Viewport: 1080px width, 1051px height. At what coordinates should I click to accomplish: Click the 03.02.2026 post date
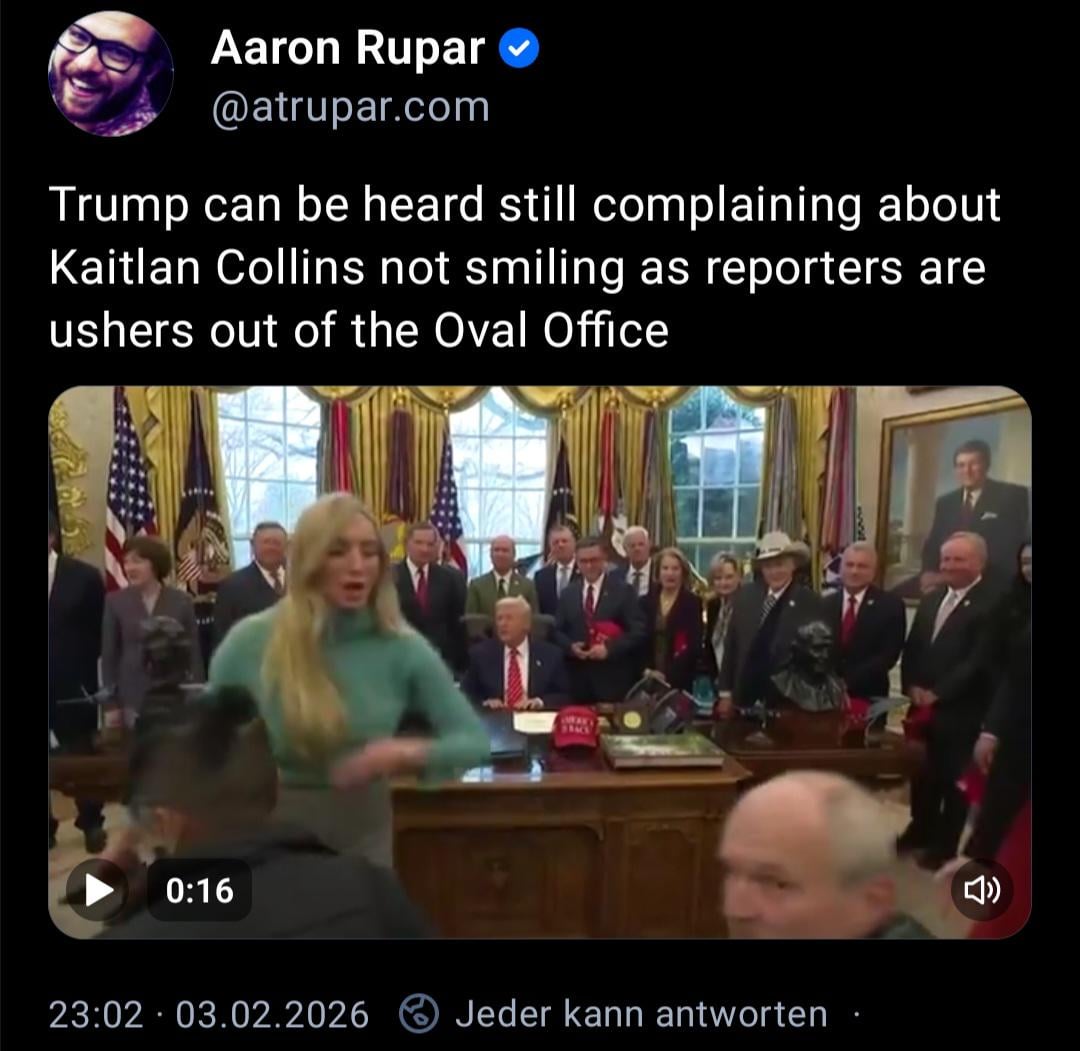(272, 1014)
